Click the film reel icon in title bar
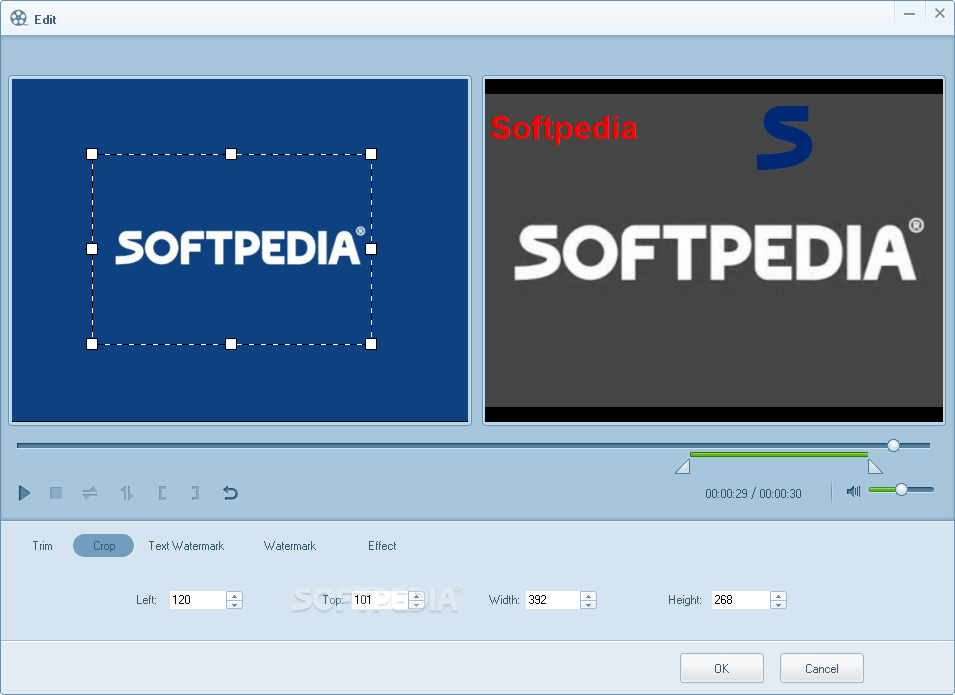 tap(18, 18)
